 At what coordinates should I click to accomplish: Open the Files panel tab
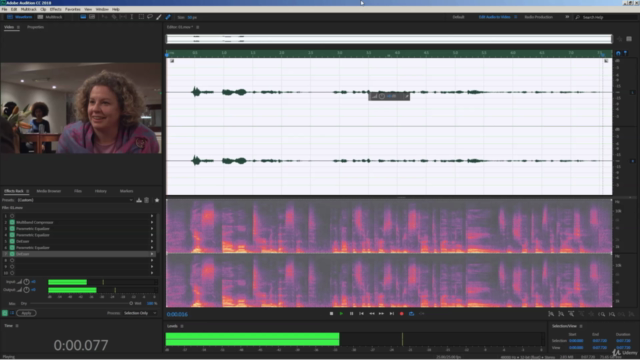click(78, 191)
